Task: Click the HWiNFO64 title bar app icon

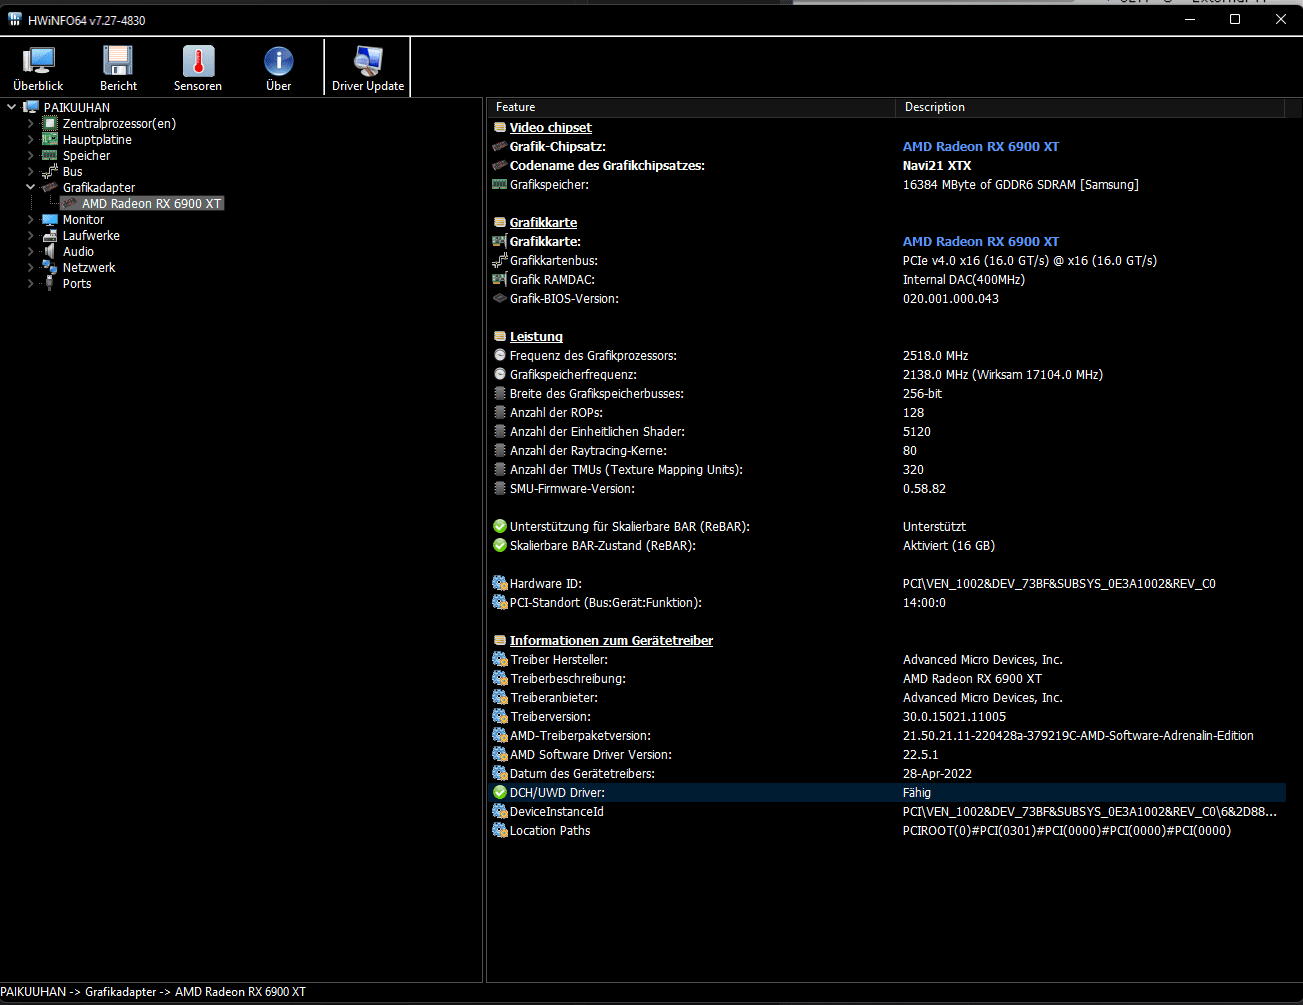Action: point(14,19)
